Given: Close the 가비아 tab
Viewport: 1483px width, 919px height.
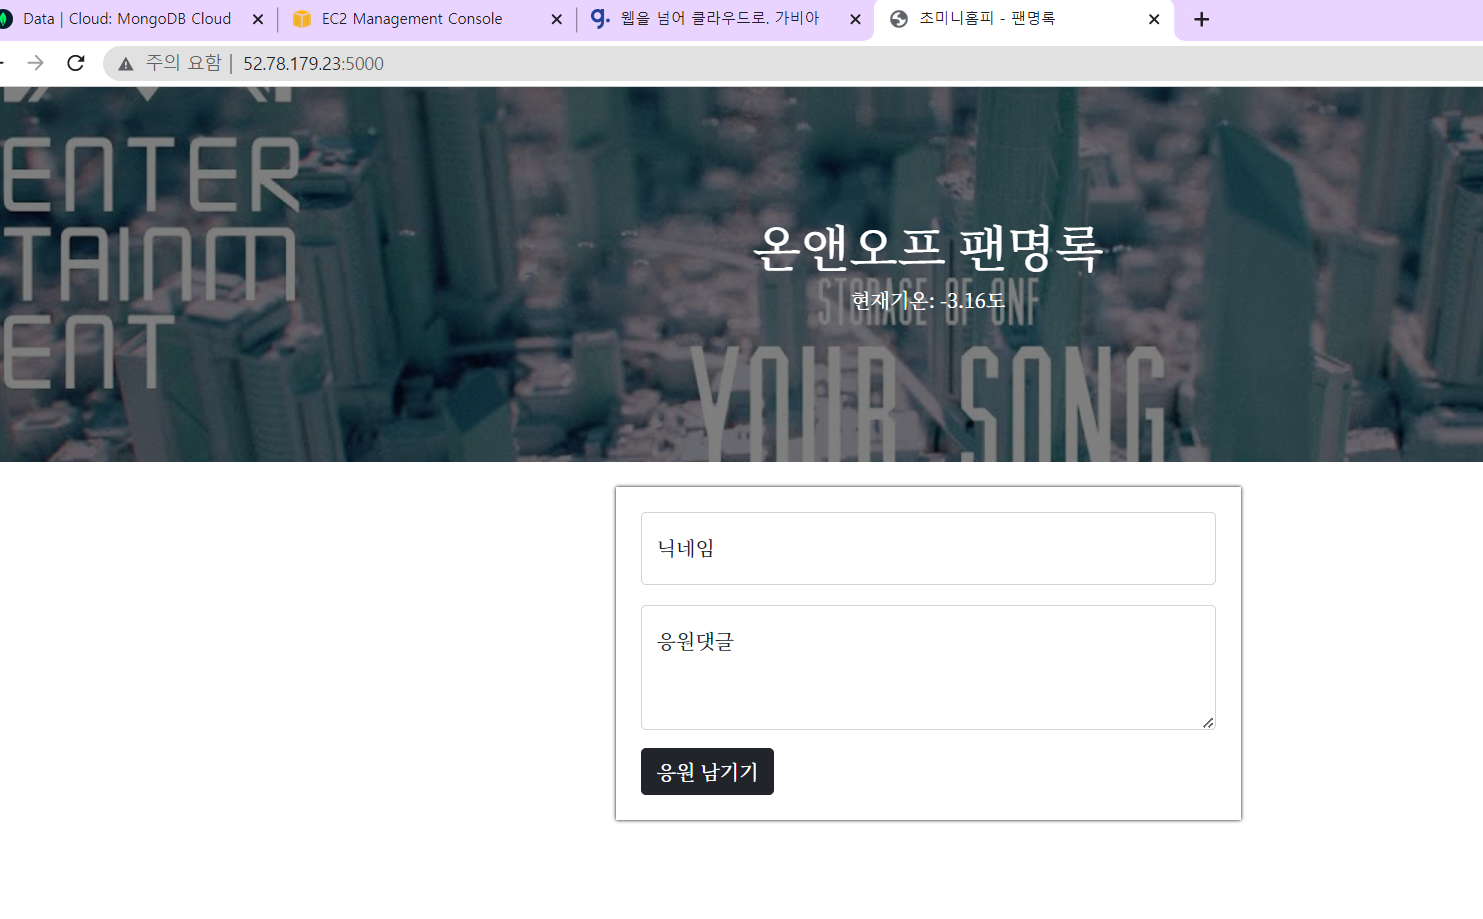Looking at the screenshot, I should [x=855, y=19].
